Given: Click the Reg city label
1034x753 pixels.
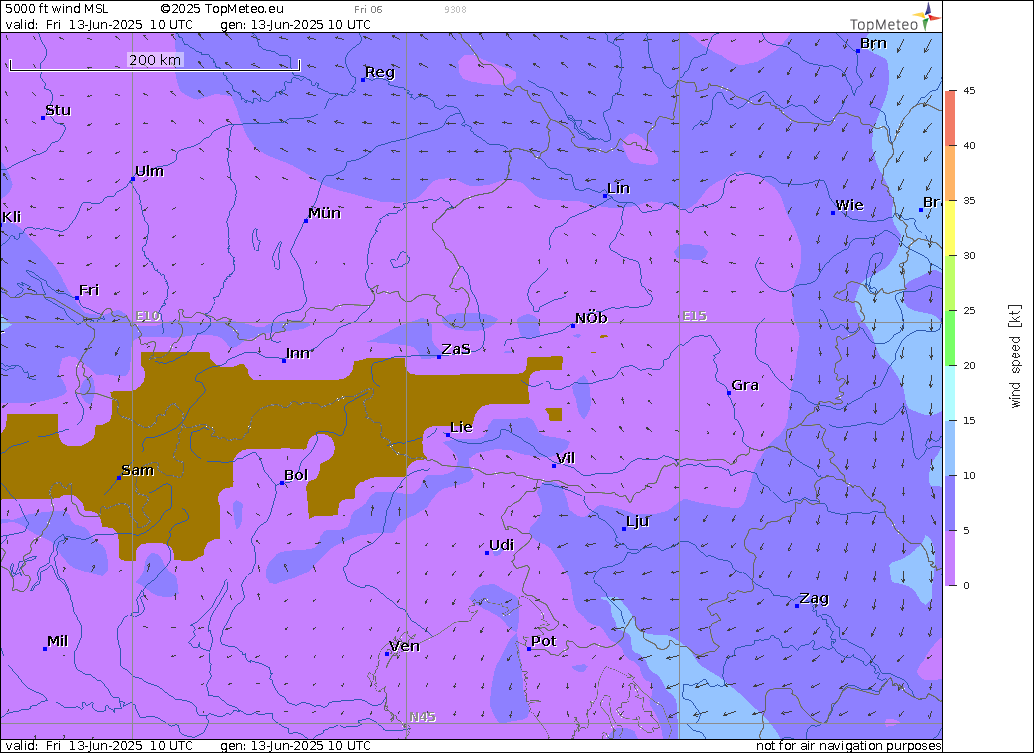Looking at the screenshot, I should point(380,73).
